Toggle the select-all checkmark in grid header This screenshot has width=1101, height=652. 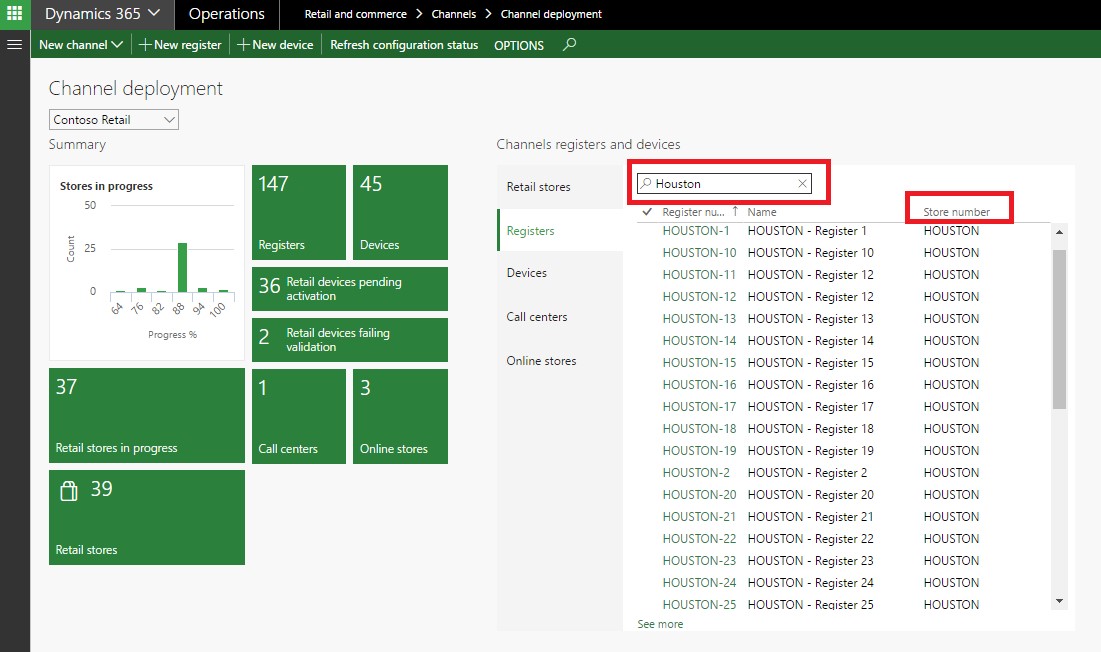(647, 211)
